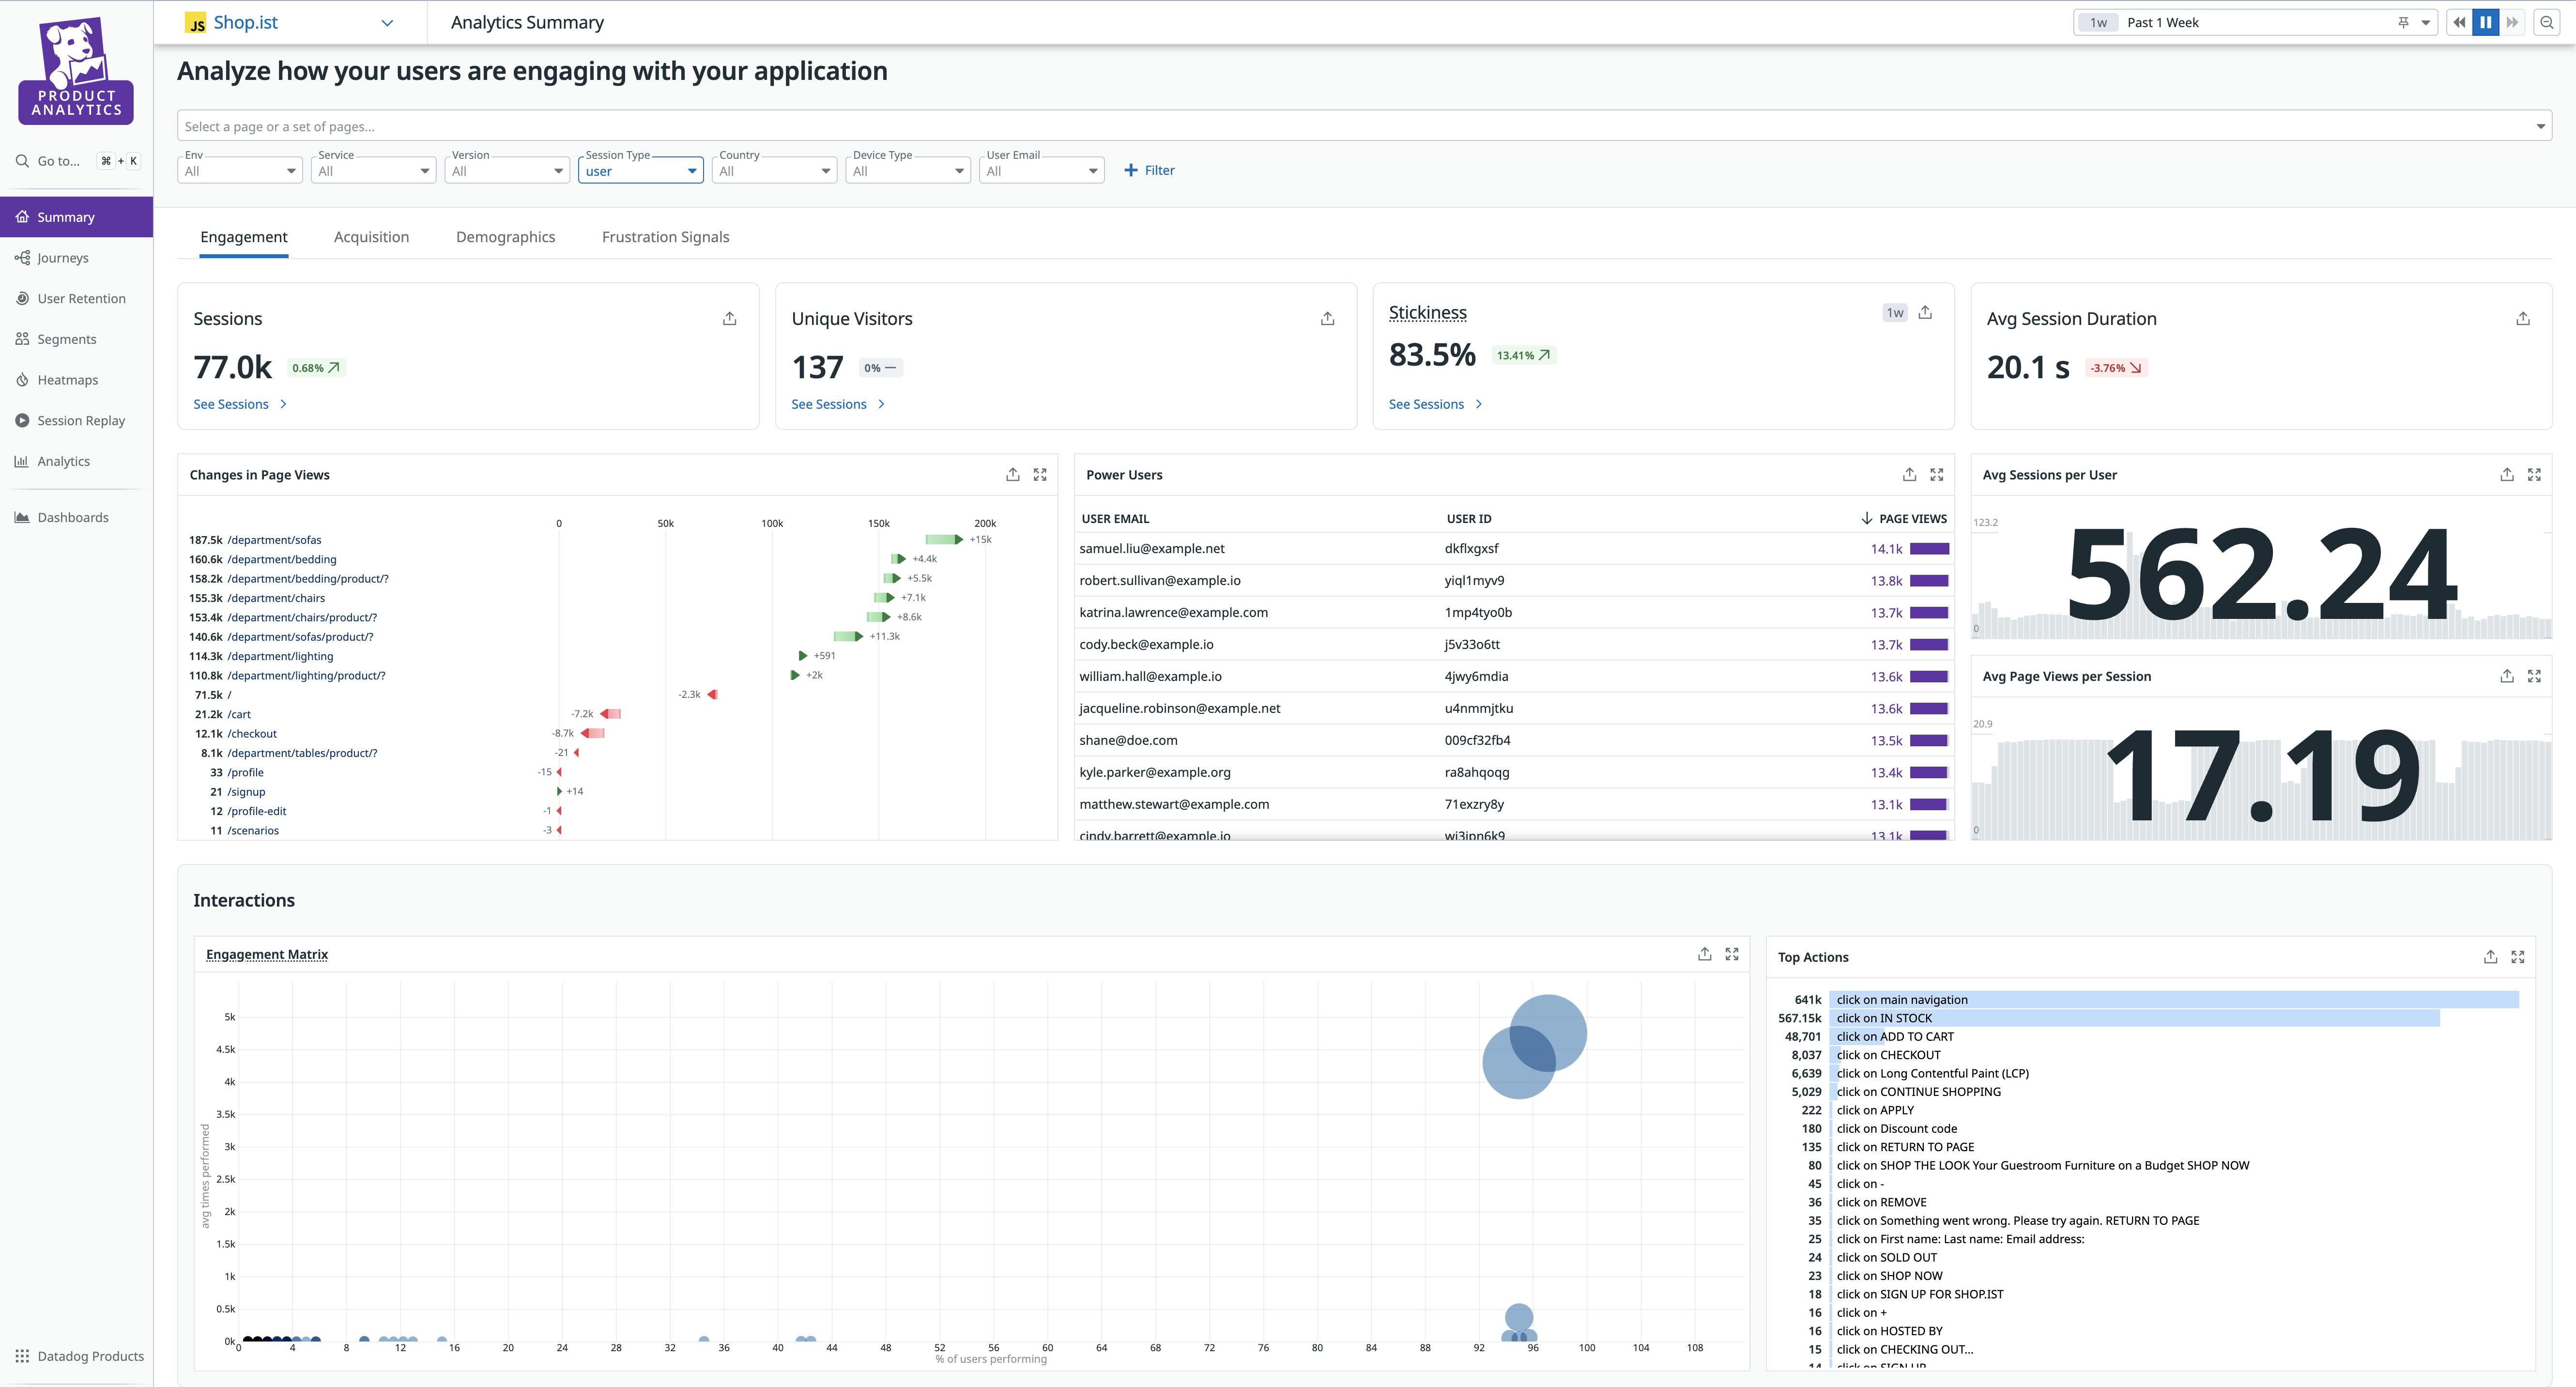Image resolution: width=2576 pixels, height=1387 pixels.
Task: Expand the Power Users widget to fullscreen
Action: tap(1937, 474)
